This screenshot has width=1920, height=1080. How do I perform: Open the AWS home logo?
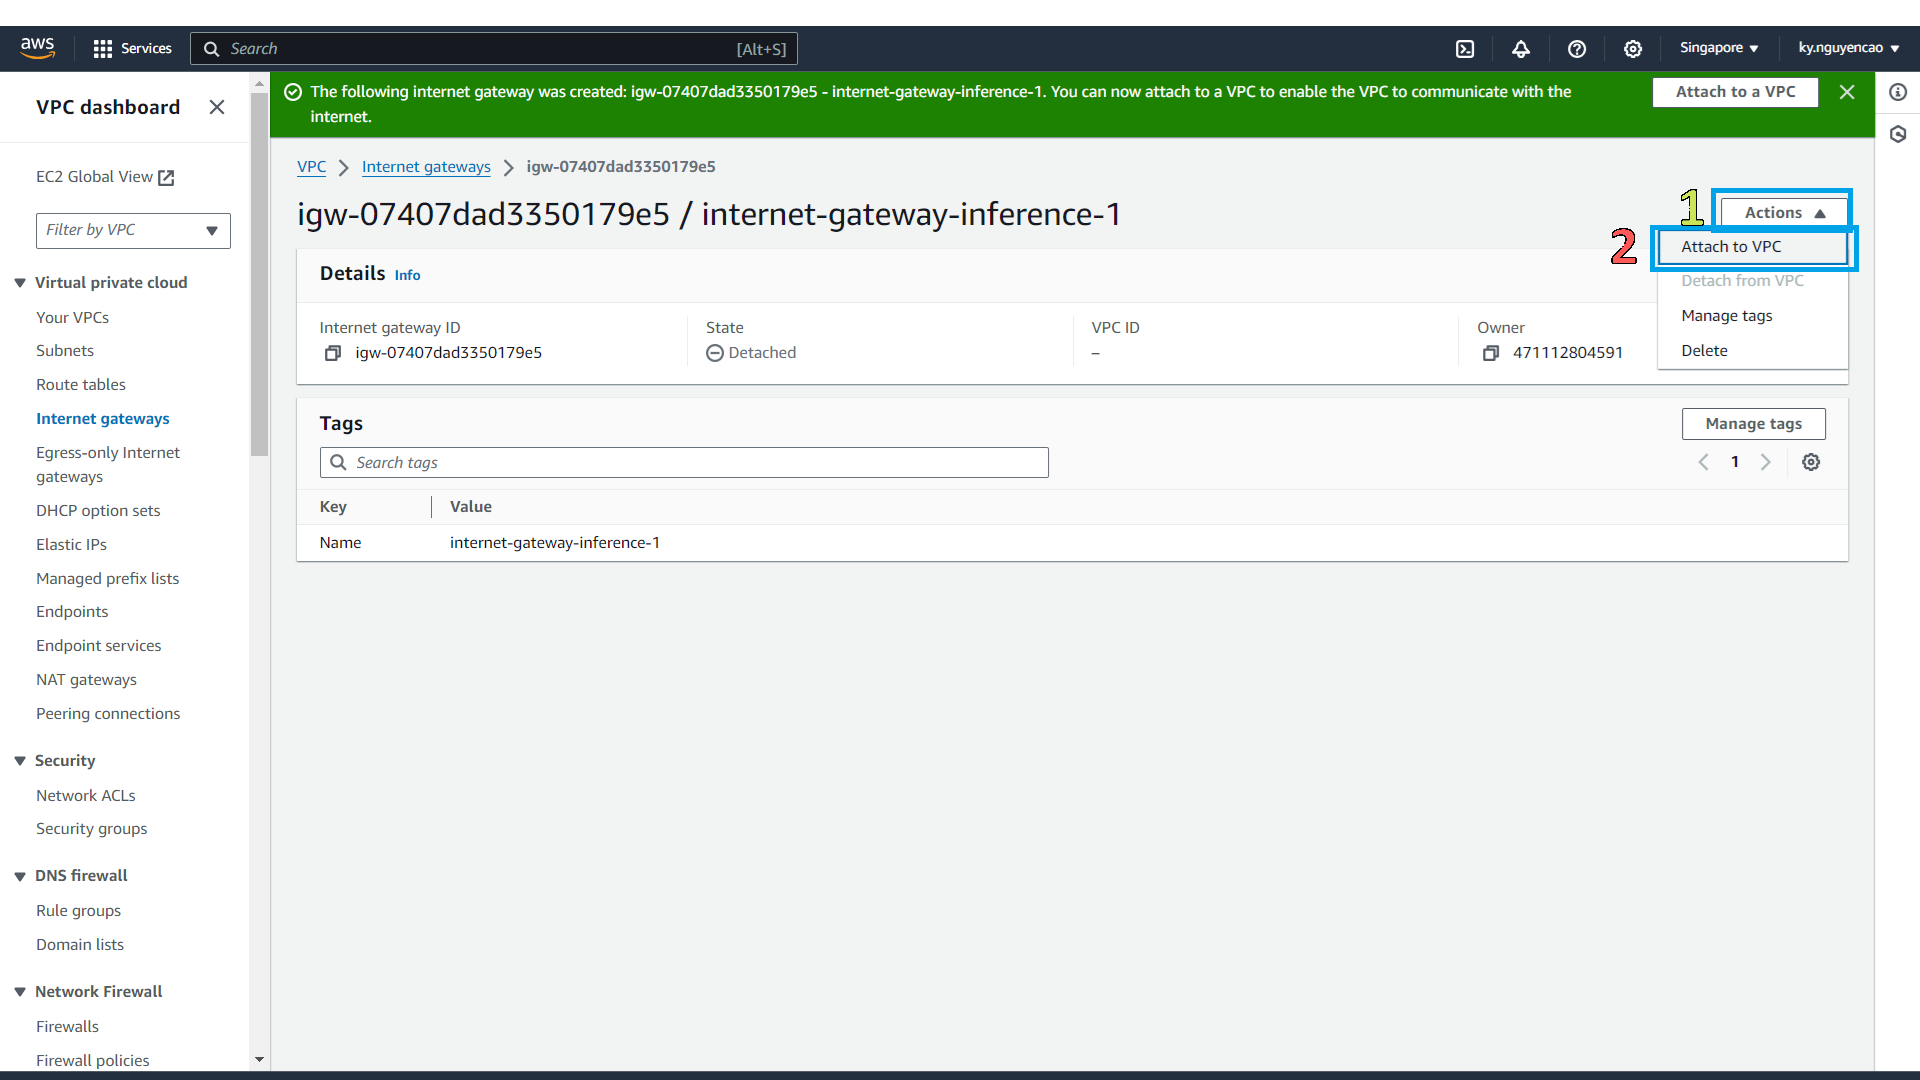pos(37,48)
